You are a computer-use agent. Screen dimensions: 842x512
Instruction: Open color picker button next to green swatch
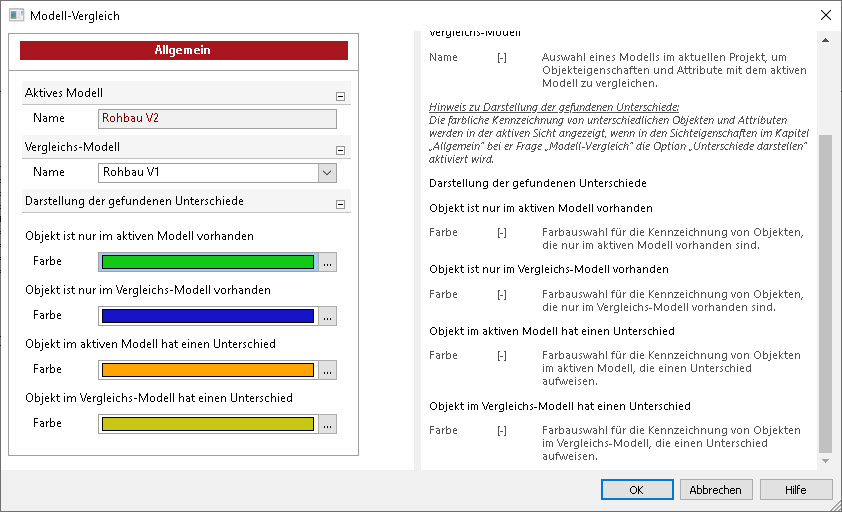click(x=328, y=262)
